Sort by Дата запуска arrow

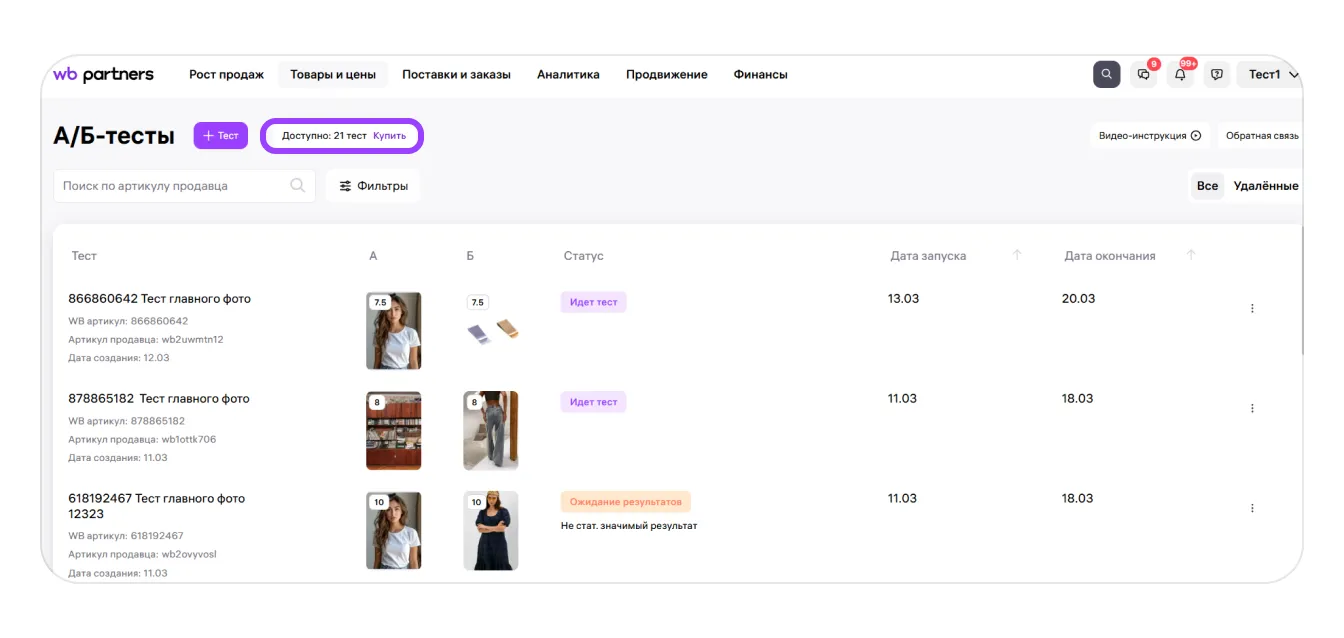[1017, 256]
